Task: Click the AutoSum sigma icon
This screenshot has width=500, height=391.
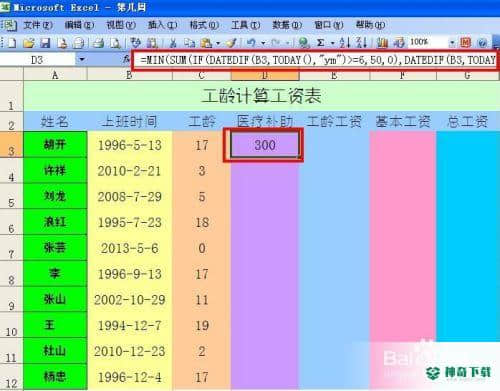Action: [320, 43]
